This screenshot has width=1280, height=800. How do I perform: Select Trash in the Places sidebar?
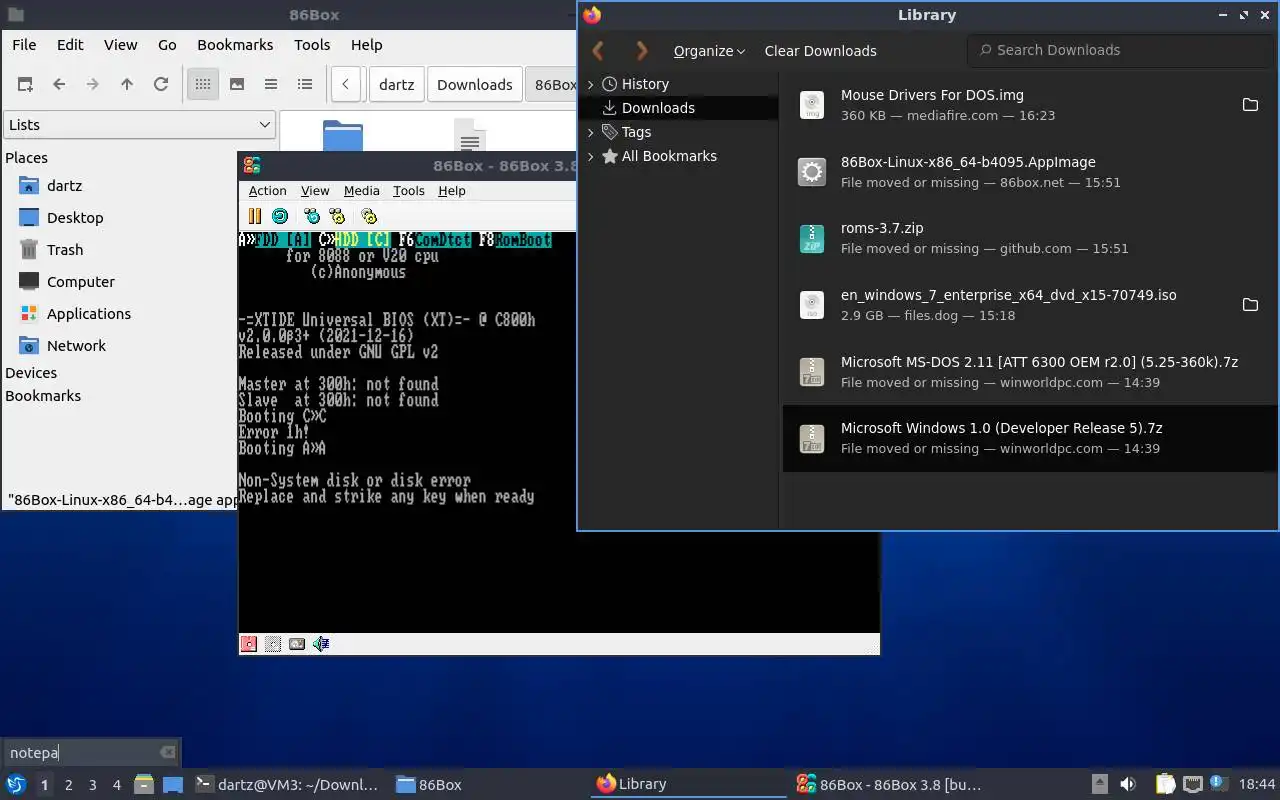pyautogui.click(x=64, y=250)
